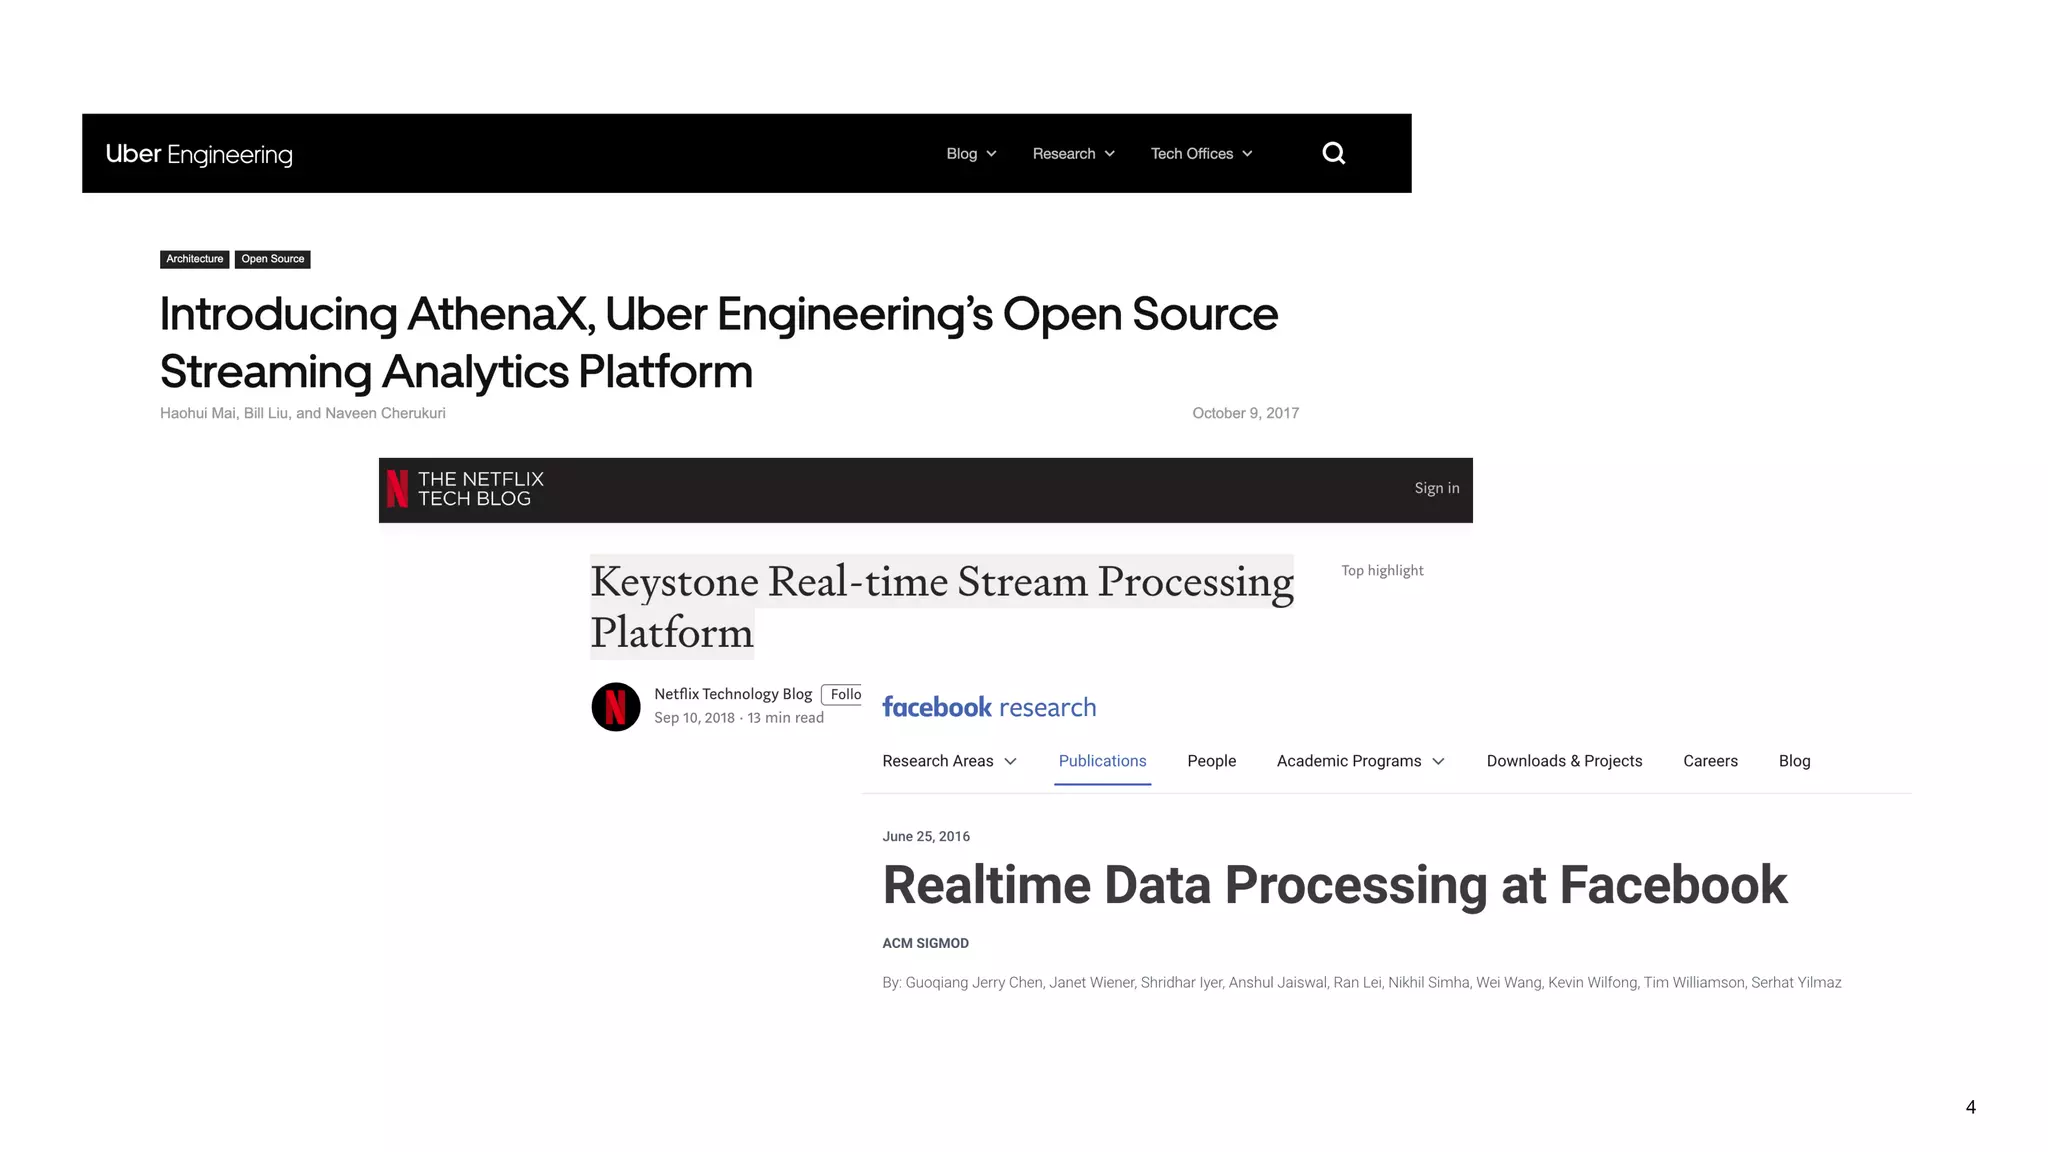Click the round Netflix Technology Blog avatar

coord(616,707)
